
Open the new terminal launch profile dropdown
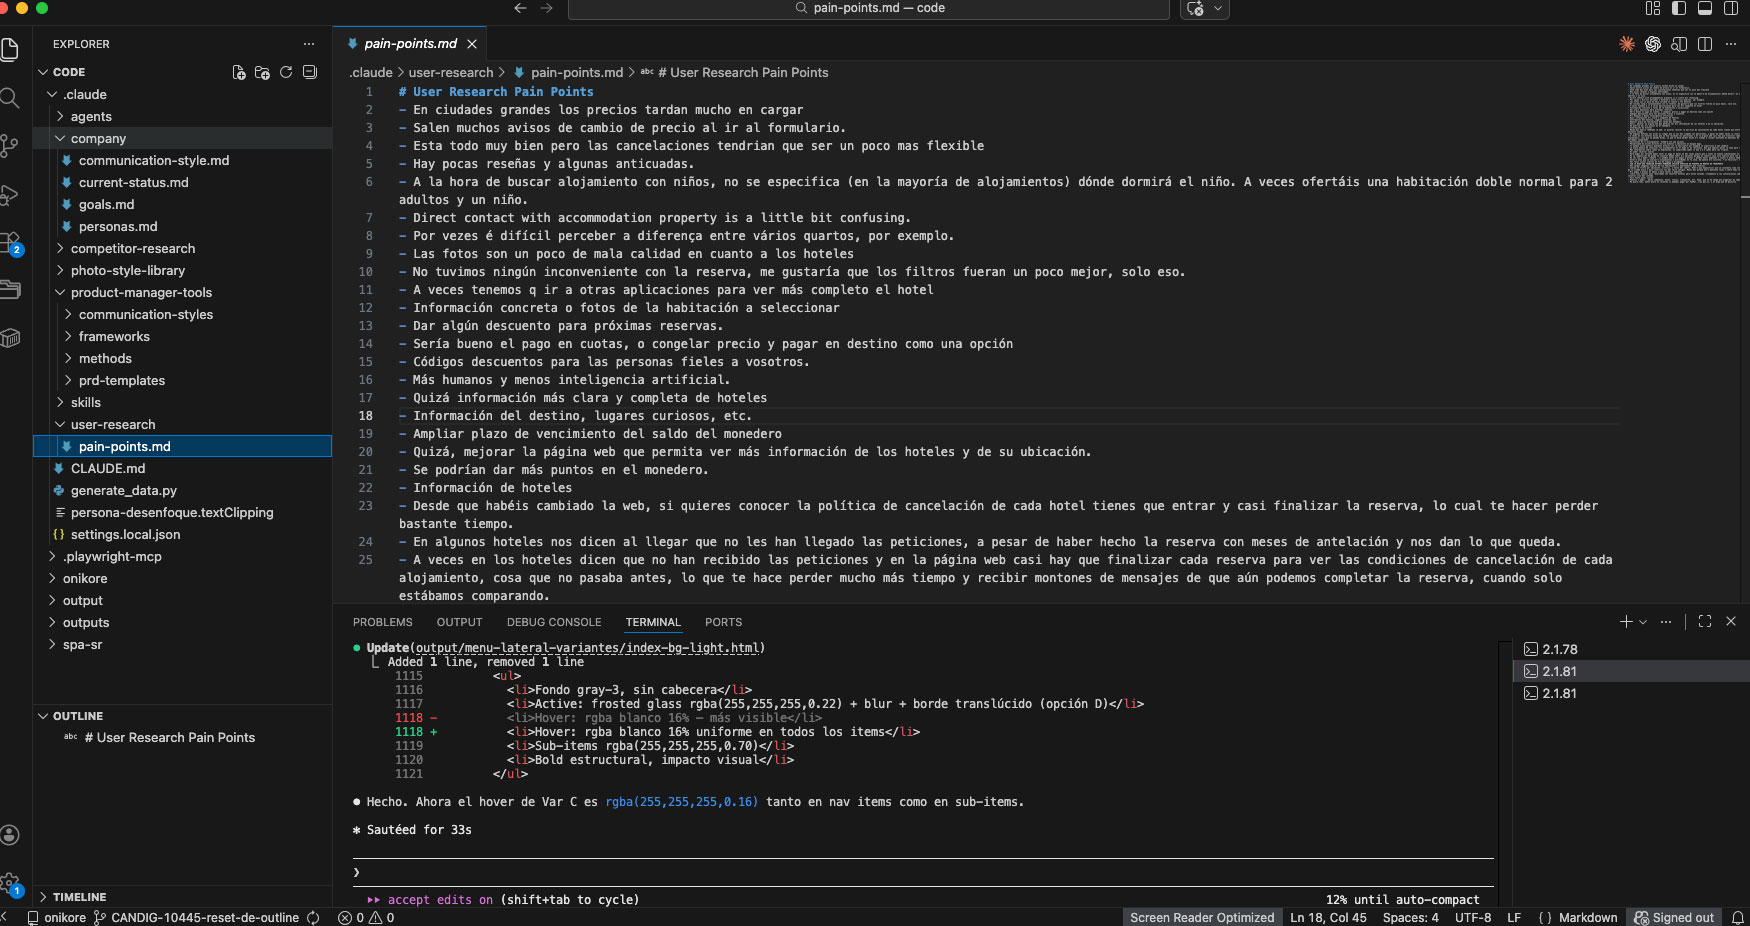coord(1643,622)
